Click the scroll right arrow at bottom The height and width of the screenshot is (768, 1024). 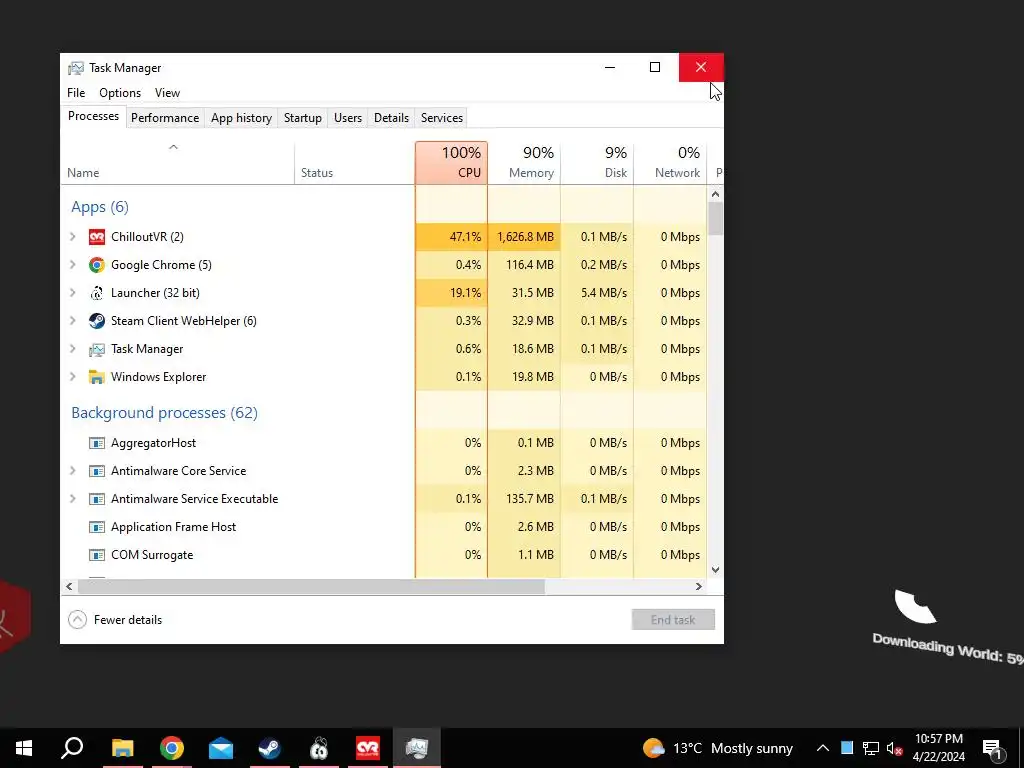[699, 586]
